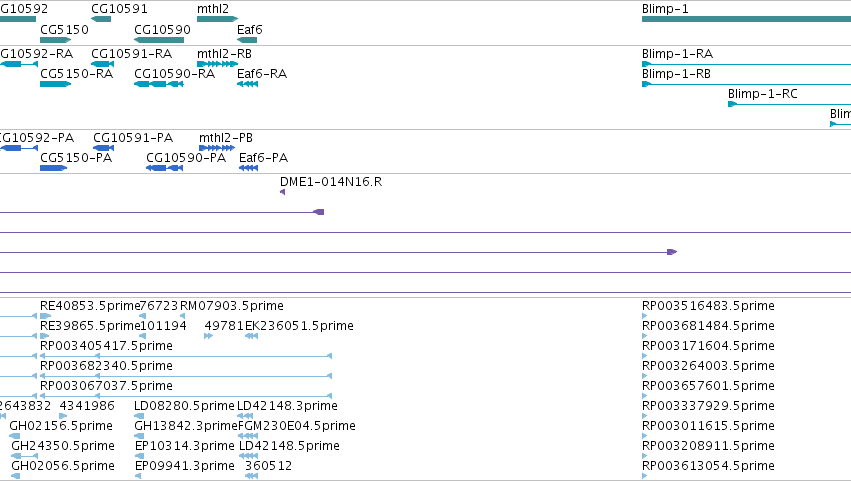Select the LD42148.5prime EST label

(x=289, y=446)
